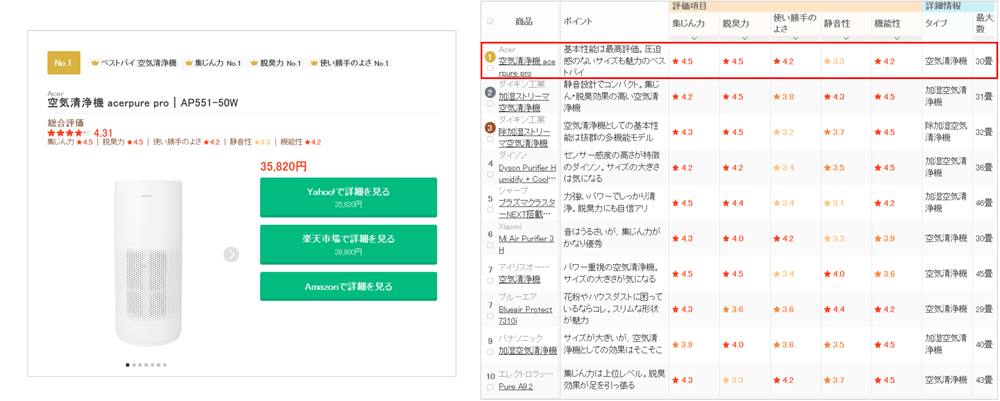Image resolution: width=1000 pixels, height=401 pixels.
Task: Open the プラズマクラスターNEXT搭載 link
Action: [527, 208]
